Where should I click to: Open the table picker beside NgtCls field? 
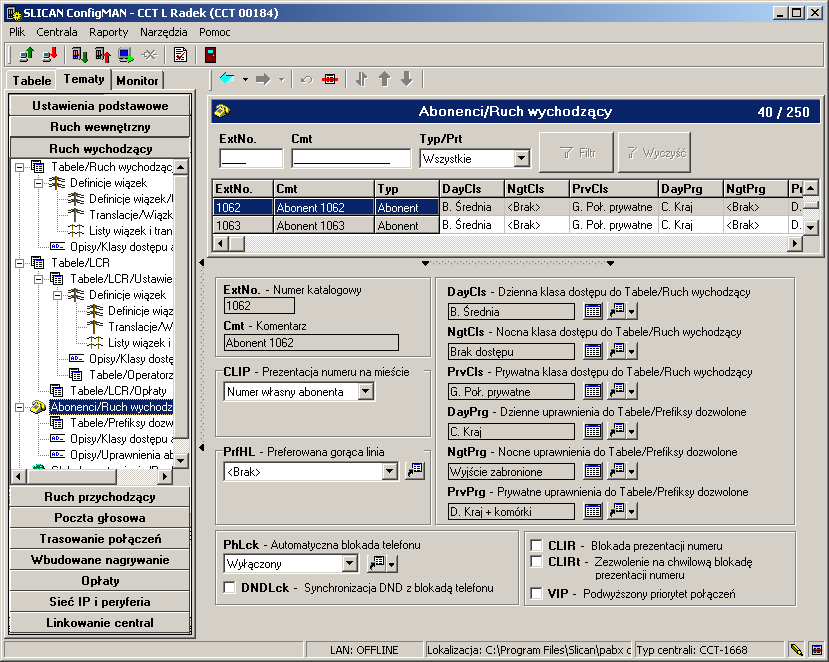click(593, 351)
